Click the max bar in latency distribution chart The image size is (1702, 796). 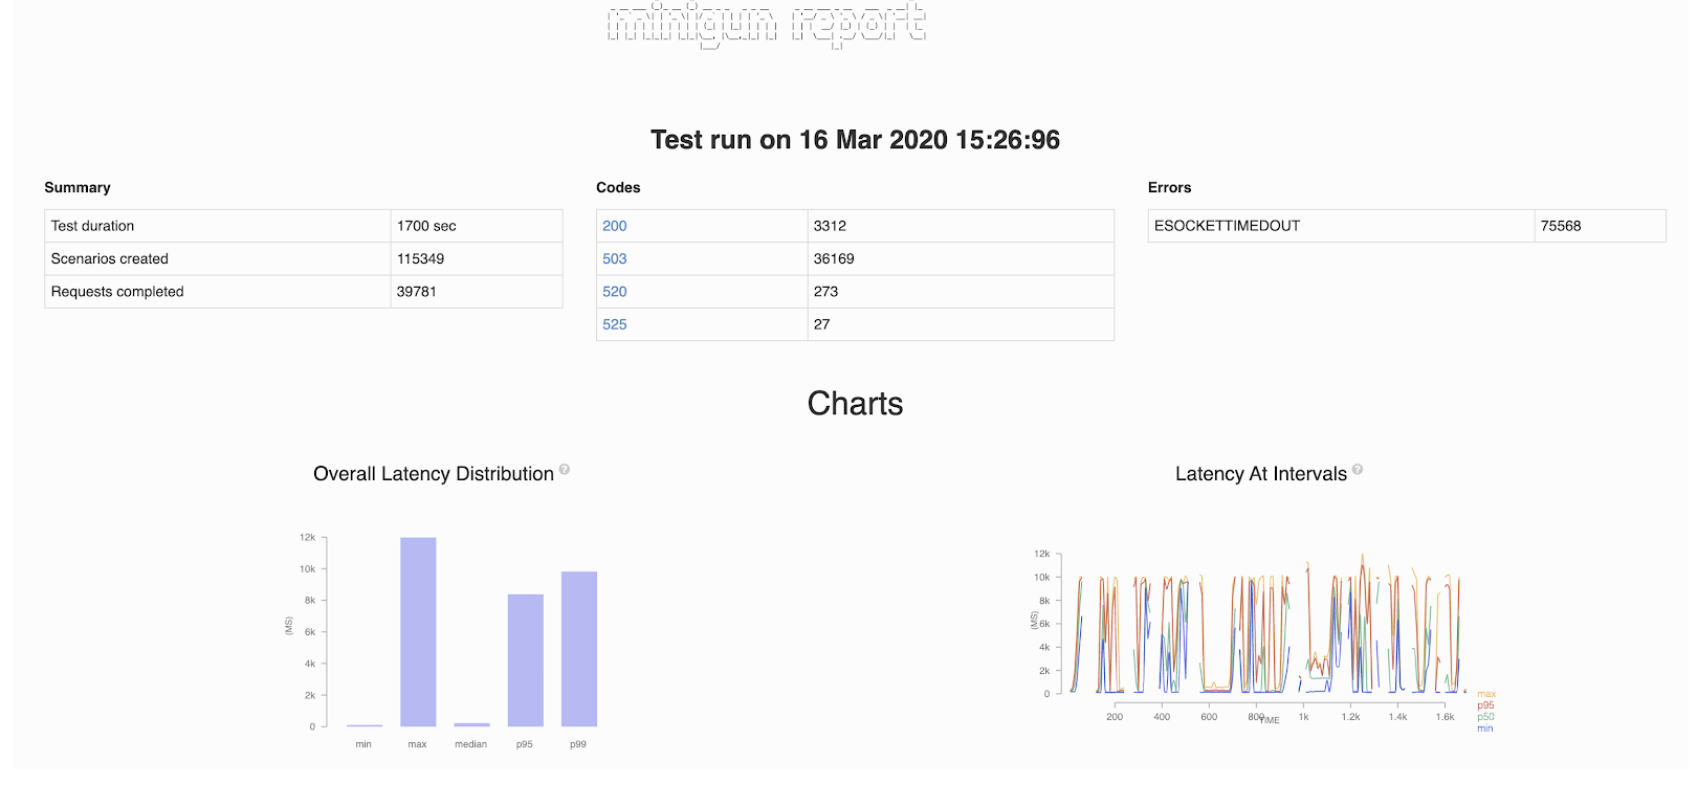418,632
